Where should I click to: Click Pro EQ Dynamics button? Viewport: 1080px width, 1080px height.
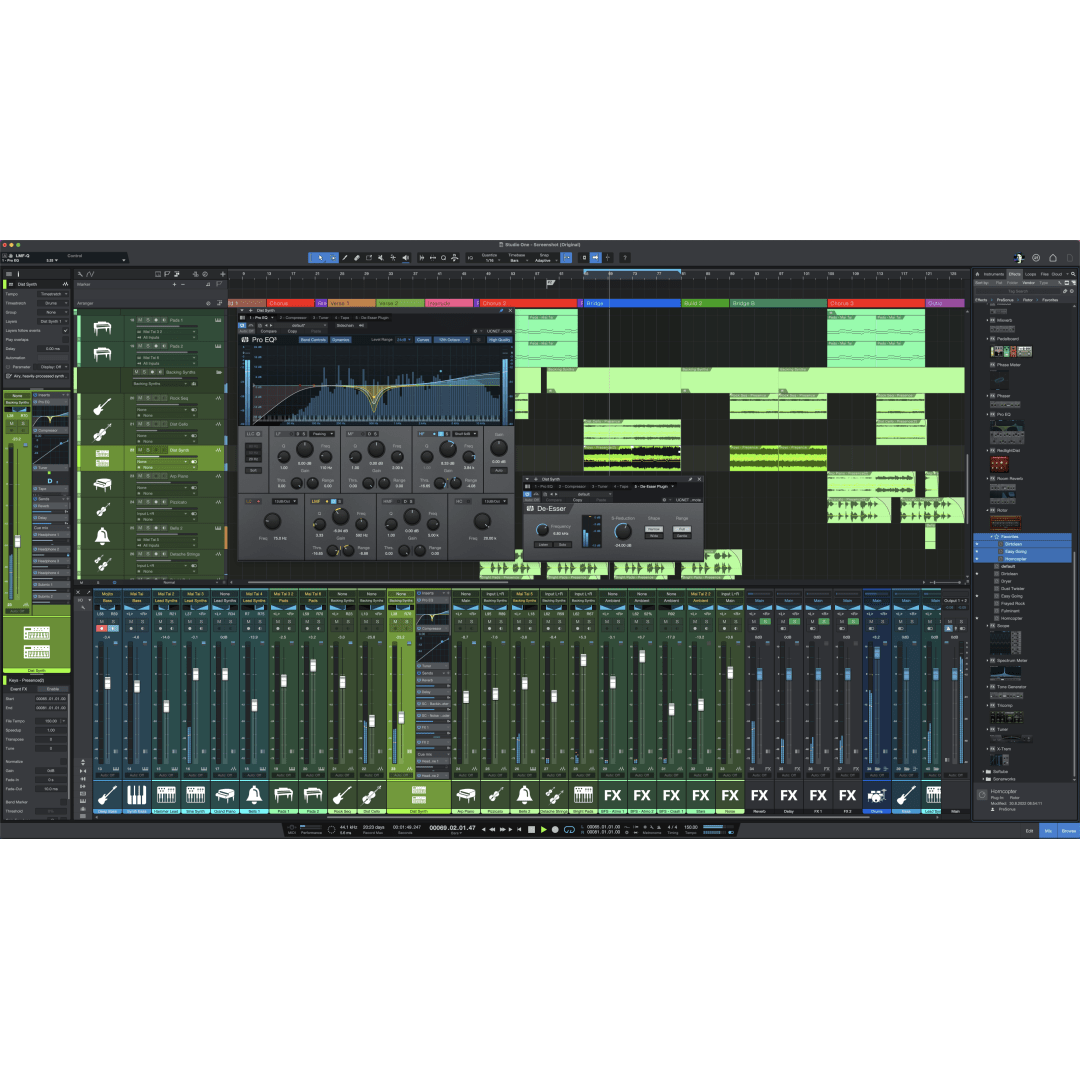pyautogui.click(x=340, y=340)
